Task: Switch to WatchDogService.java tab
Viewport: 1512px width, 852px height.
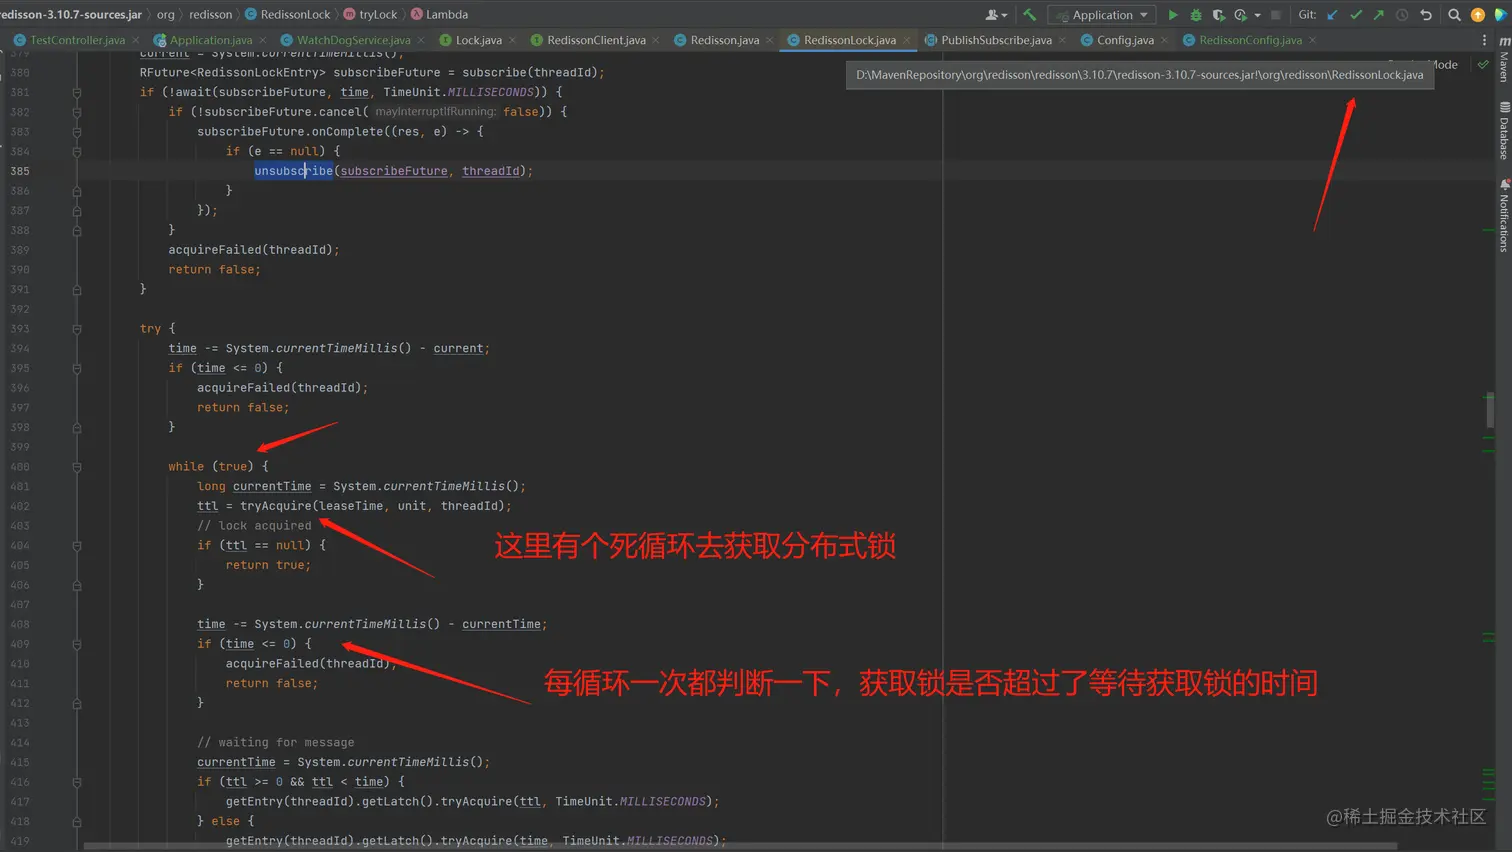Action: [x=353, y=40]
